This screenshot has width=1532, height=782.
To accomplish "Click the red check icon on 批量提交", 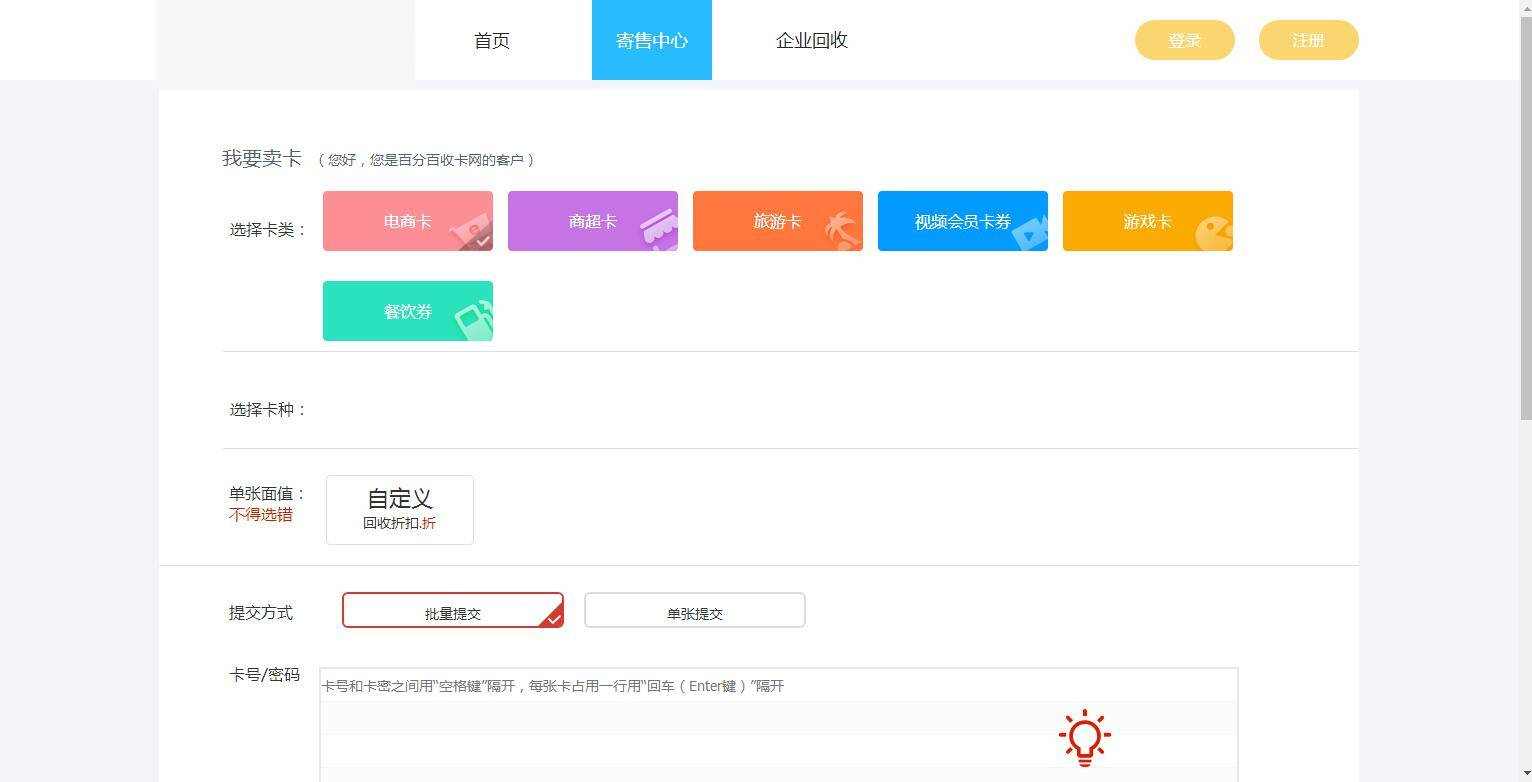I will point(551,620).
